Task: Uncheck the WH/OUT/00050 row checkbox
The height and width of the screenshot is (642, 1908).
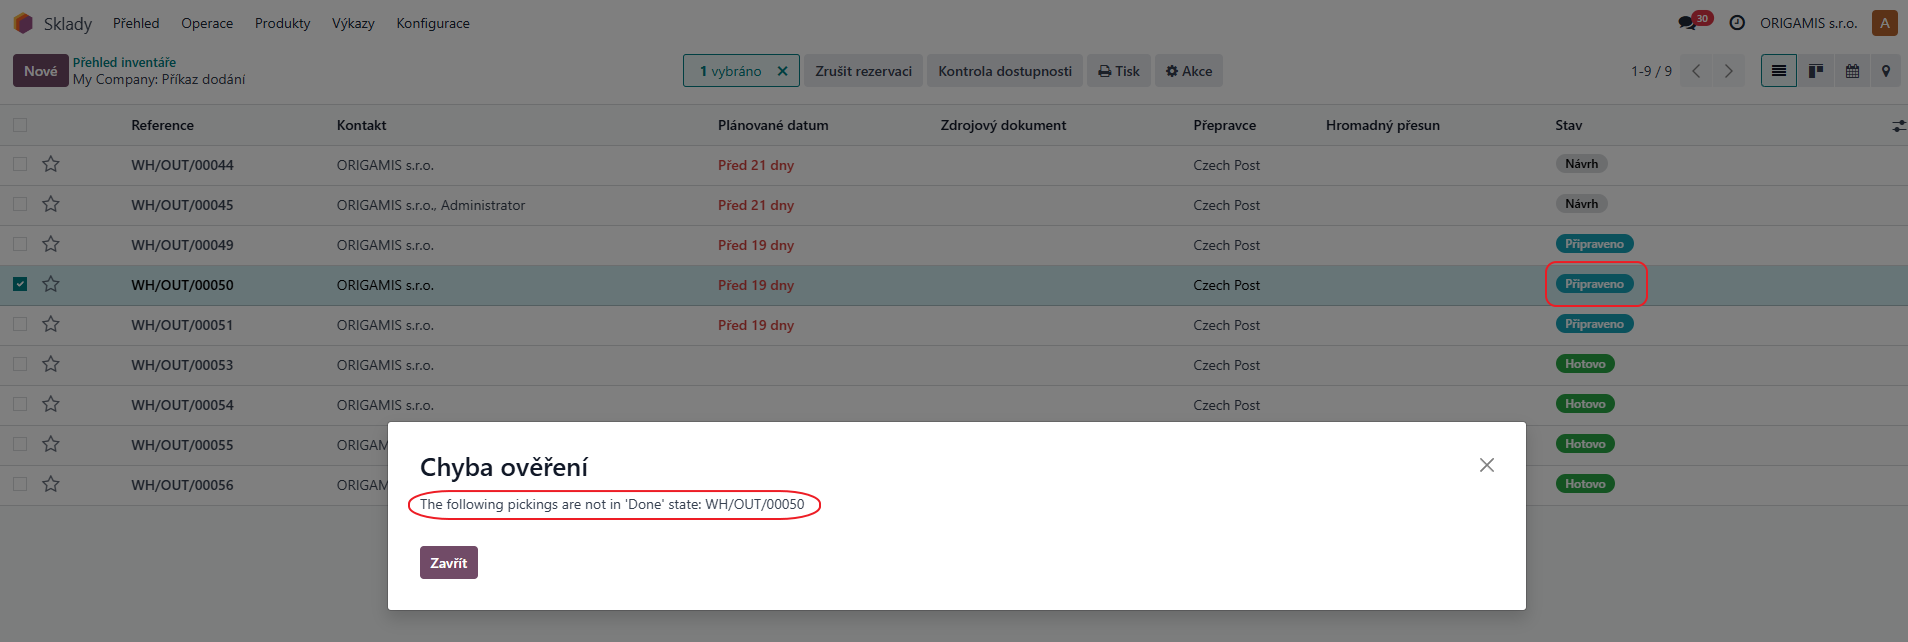Action: [x=20, y=284]
